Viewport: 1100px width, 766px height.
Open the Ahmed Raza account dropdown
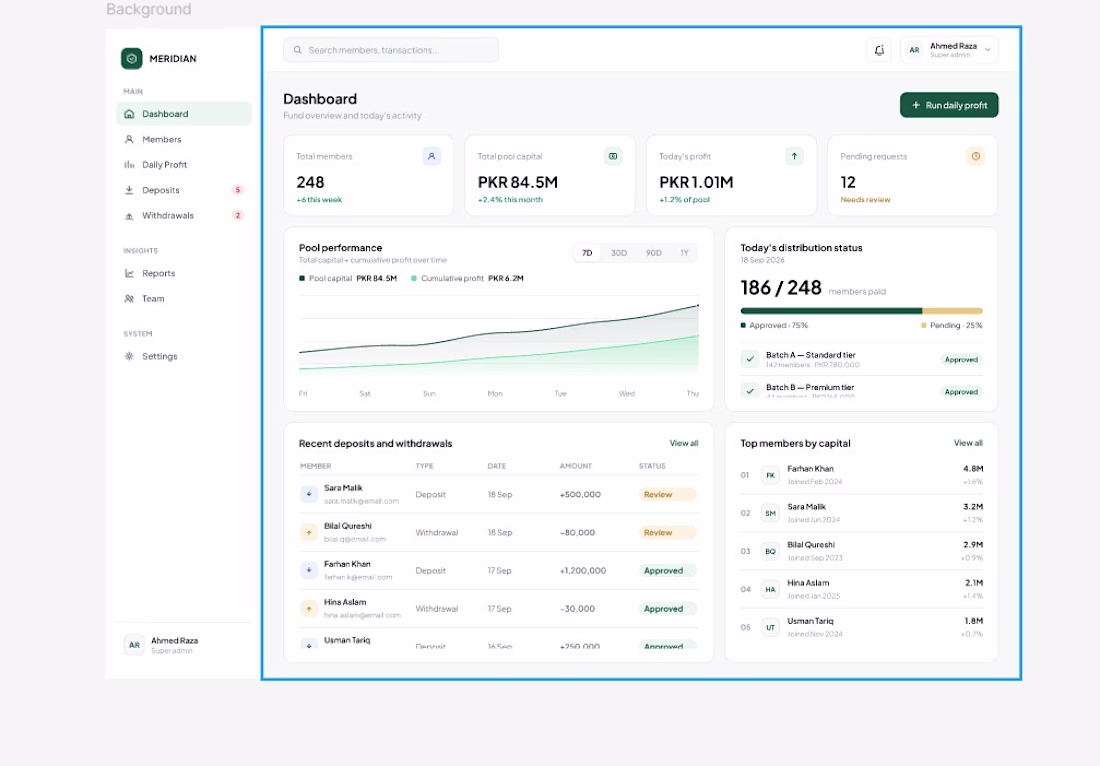point(949,50)
